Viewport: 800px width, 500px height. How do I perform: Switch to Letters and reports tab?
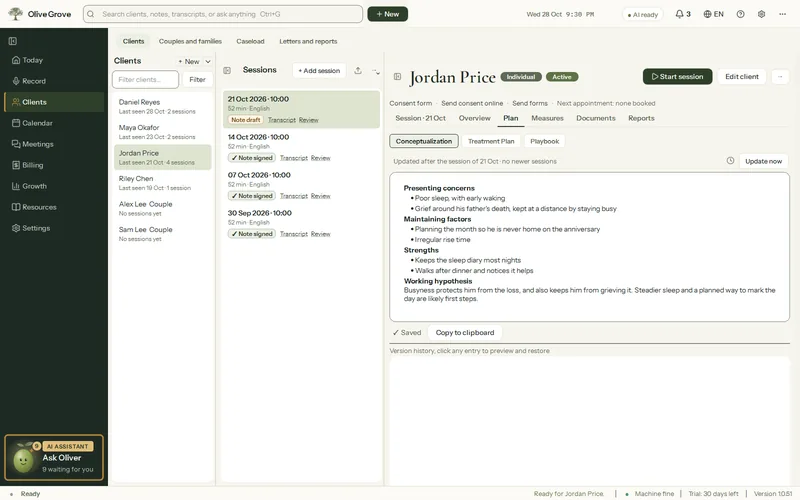click(x=308, y=41)
